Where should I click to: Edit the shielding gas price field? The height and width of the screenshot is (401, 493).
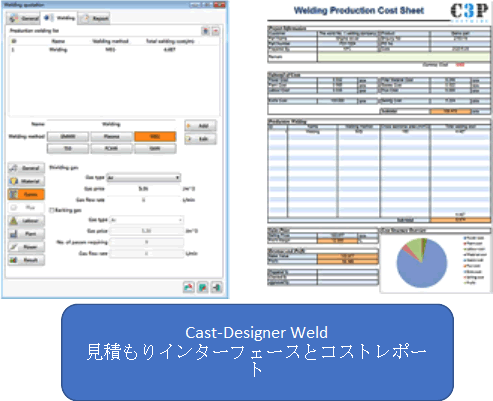point(144,189)
